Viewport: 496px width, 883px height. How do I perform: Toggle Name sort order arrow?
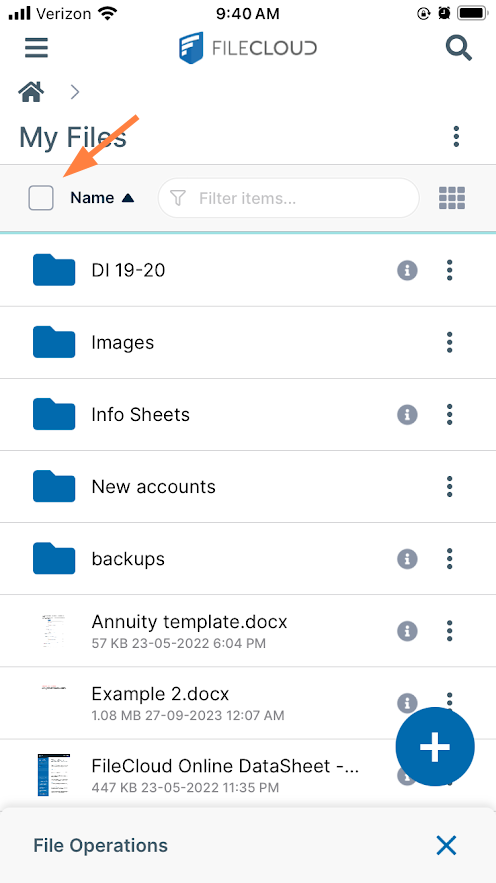coord(128,198)
